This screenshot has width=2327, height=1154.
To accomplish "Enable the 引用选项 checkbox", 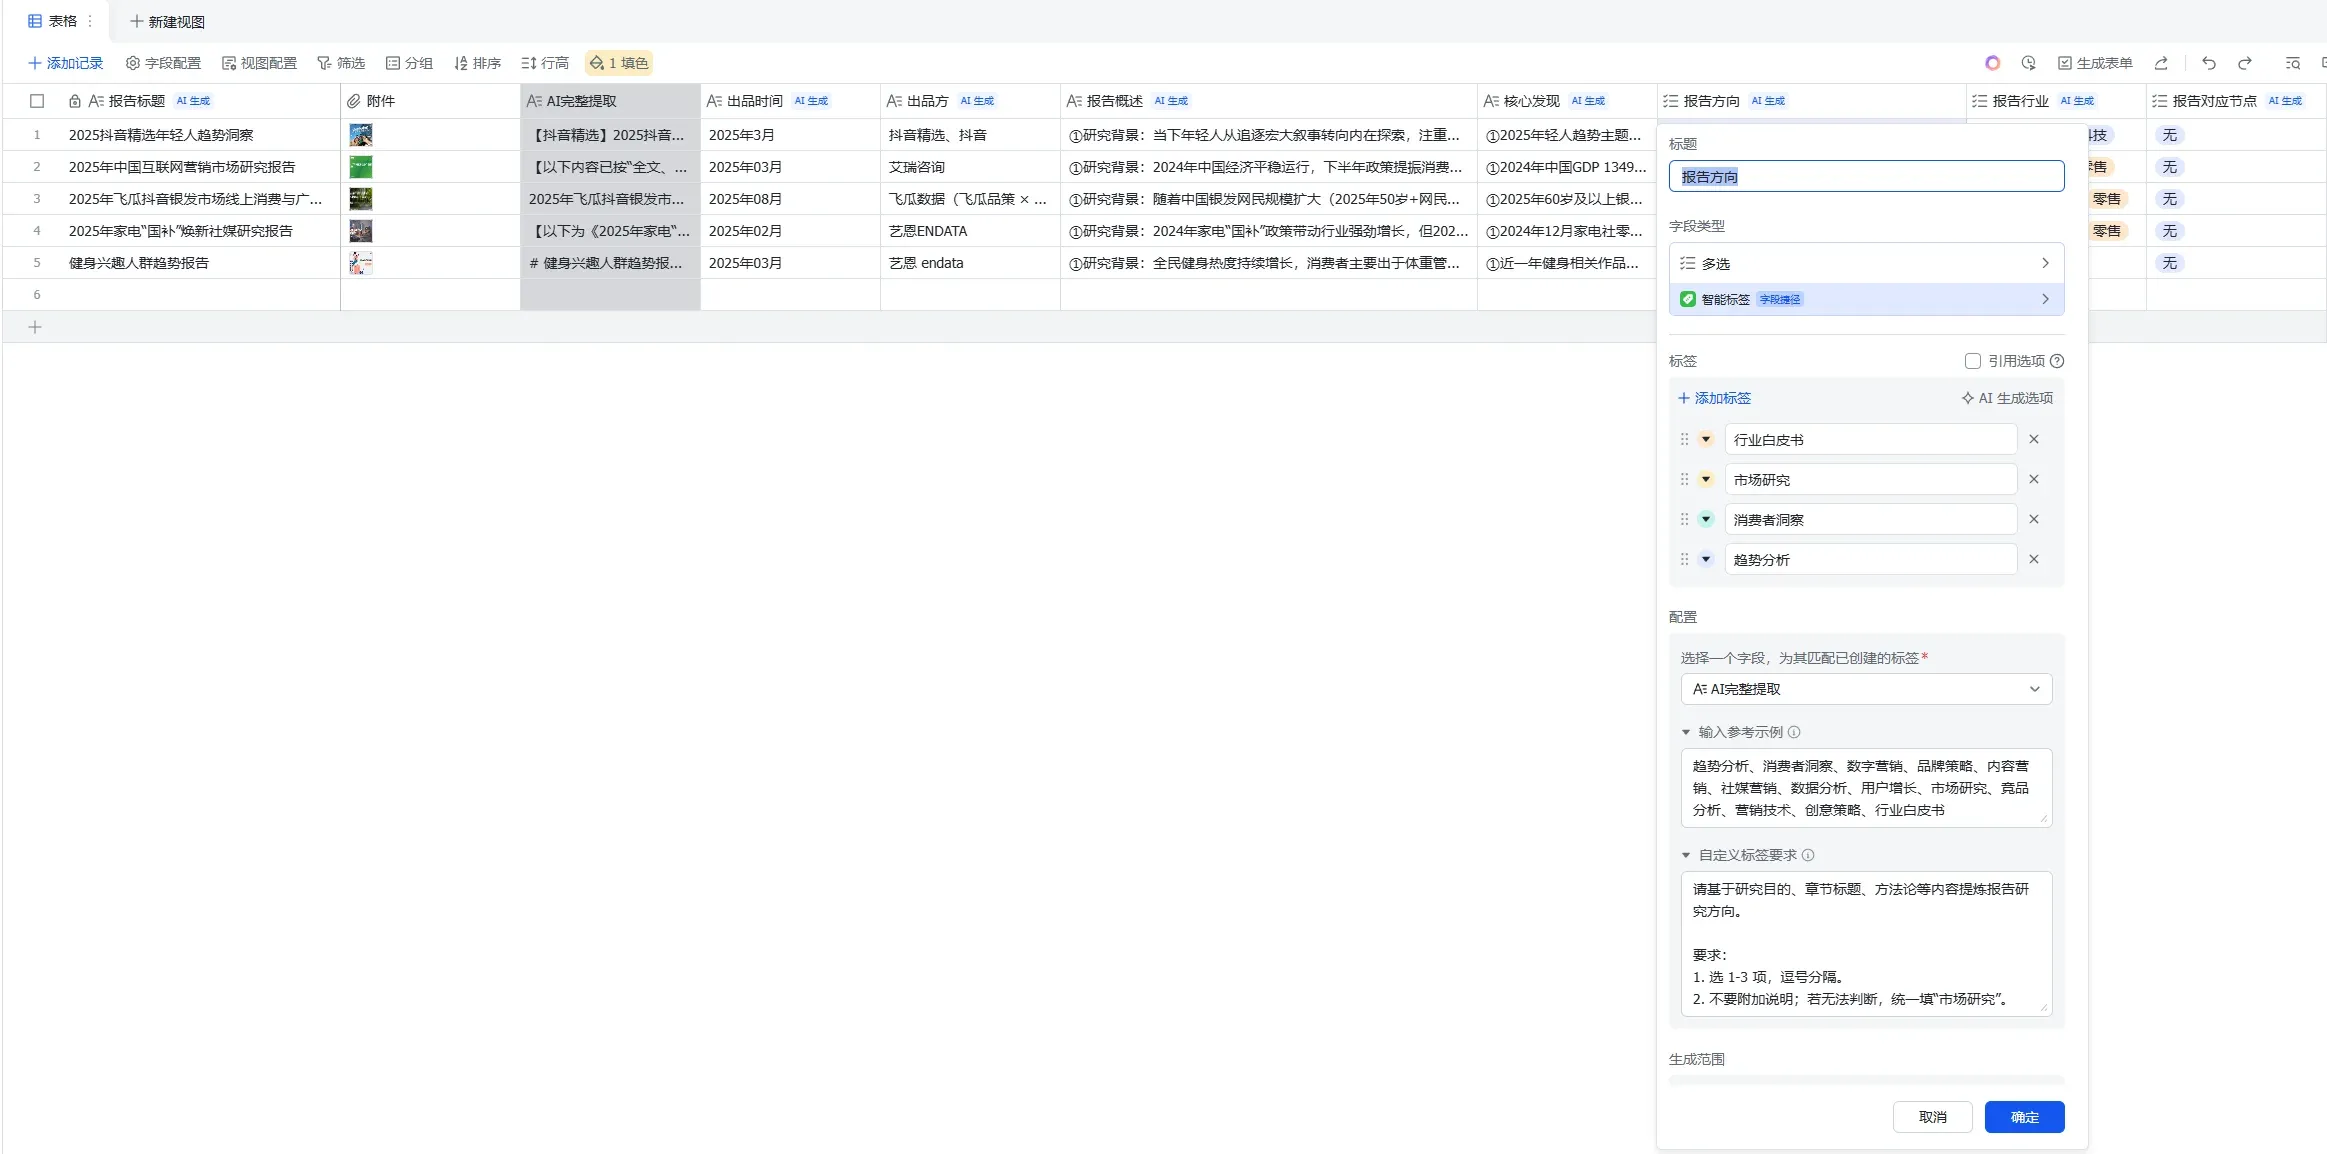I will point(1972,361).
